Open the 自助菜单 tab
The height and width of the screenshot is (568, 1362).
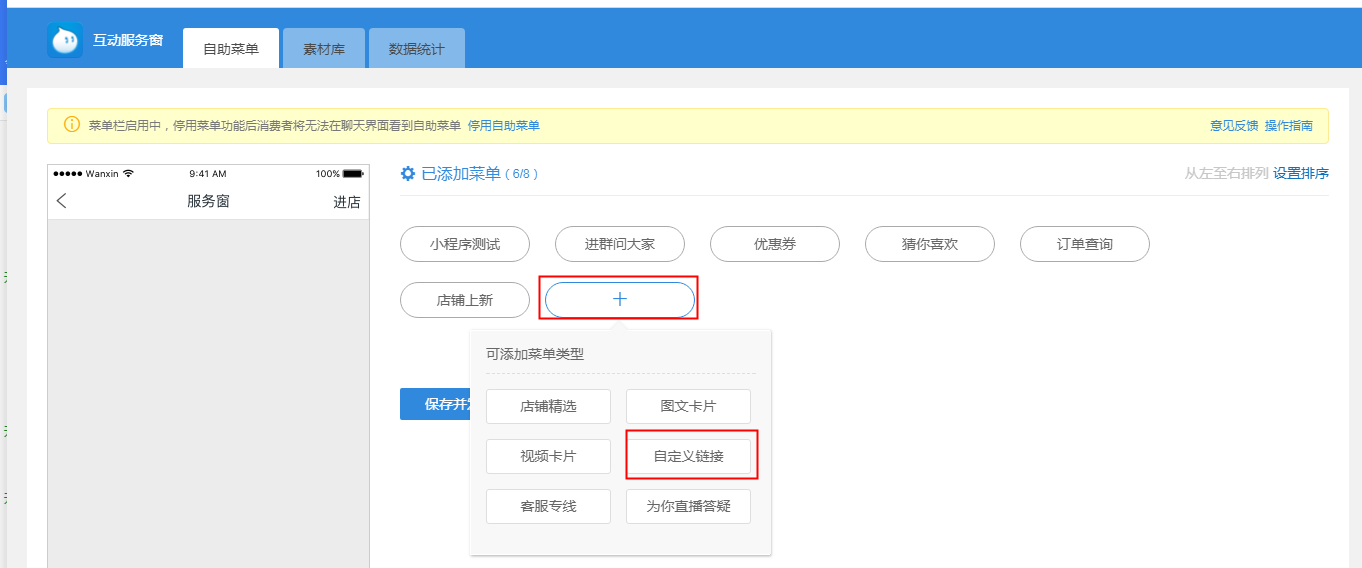pyautogui.click(x=231, y=49)
